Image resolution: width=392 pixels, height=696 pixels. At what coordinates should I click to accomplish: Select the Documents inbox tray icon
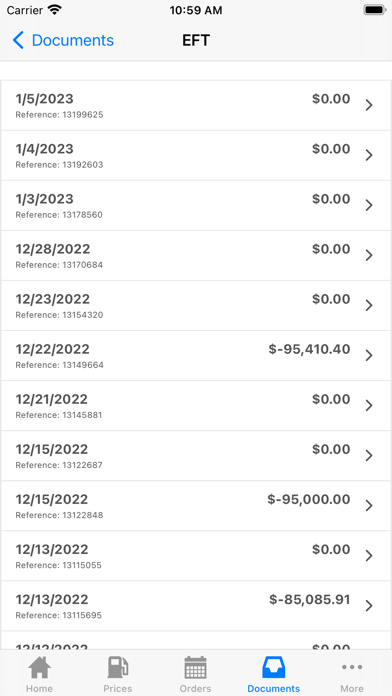pyautogui.click(x=273, y=668)
